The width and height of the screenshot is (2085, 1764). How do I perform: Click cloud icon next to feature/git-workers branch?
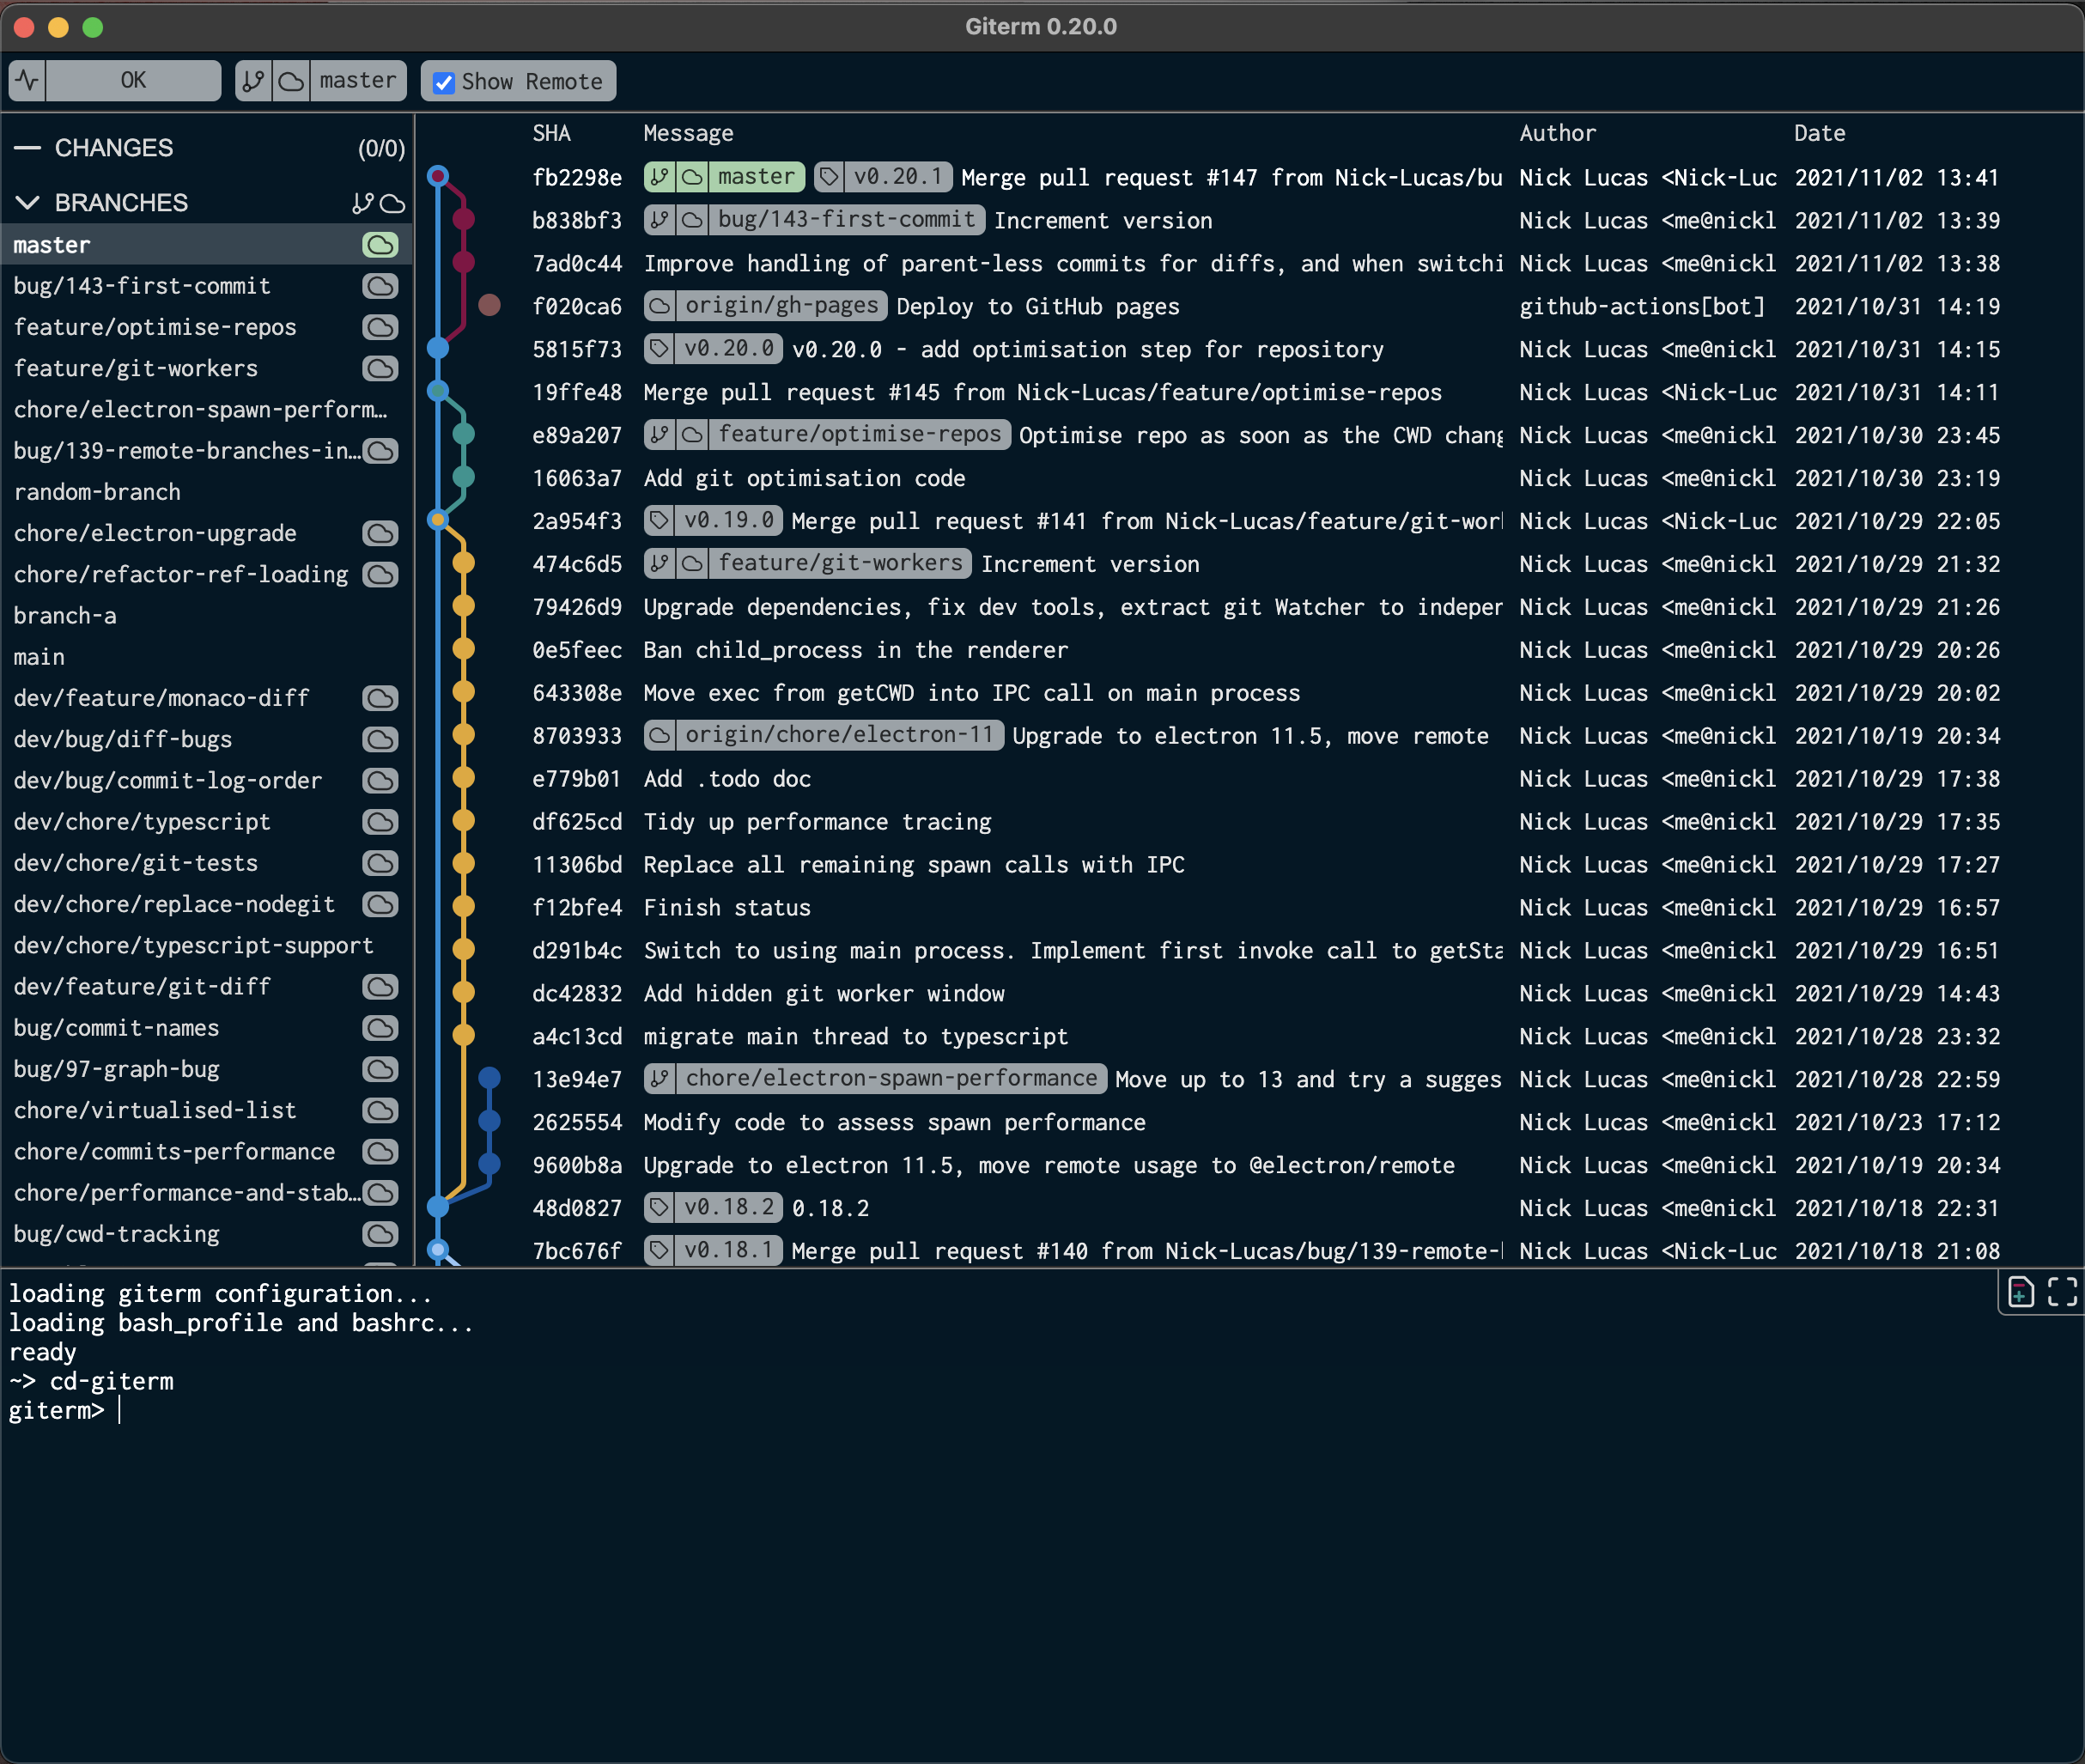(x=380, y=369)
